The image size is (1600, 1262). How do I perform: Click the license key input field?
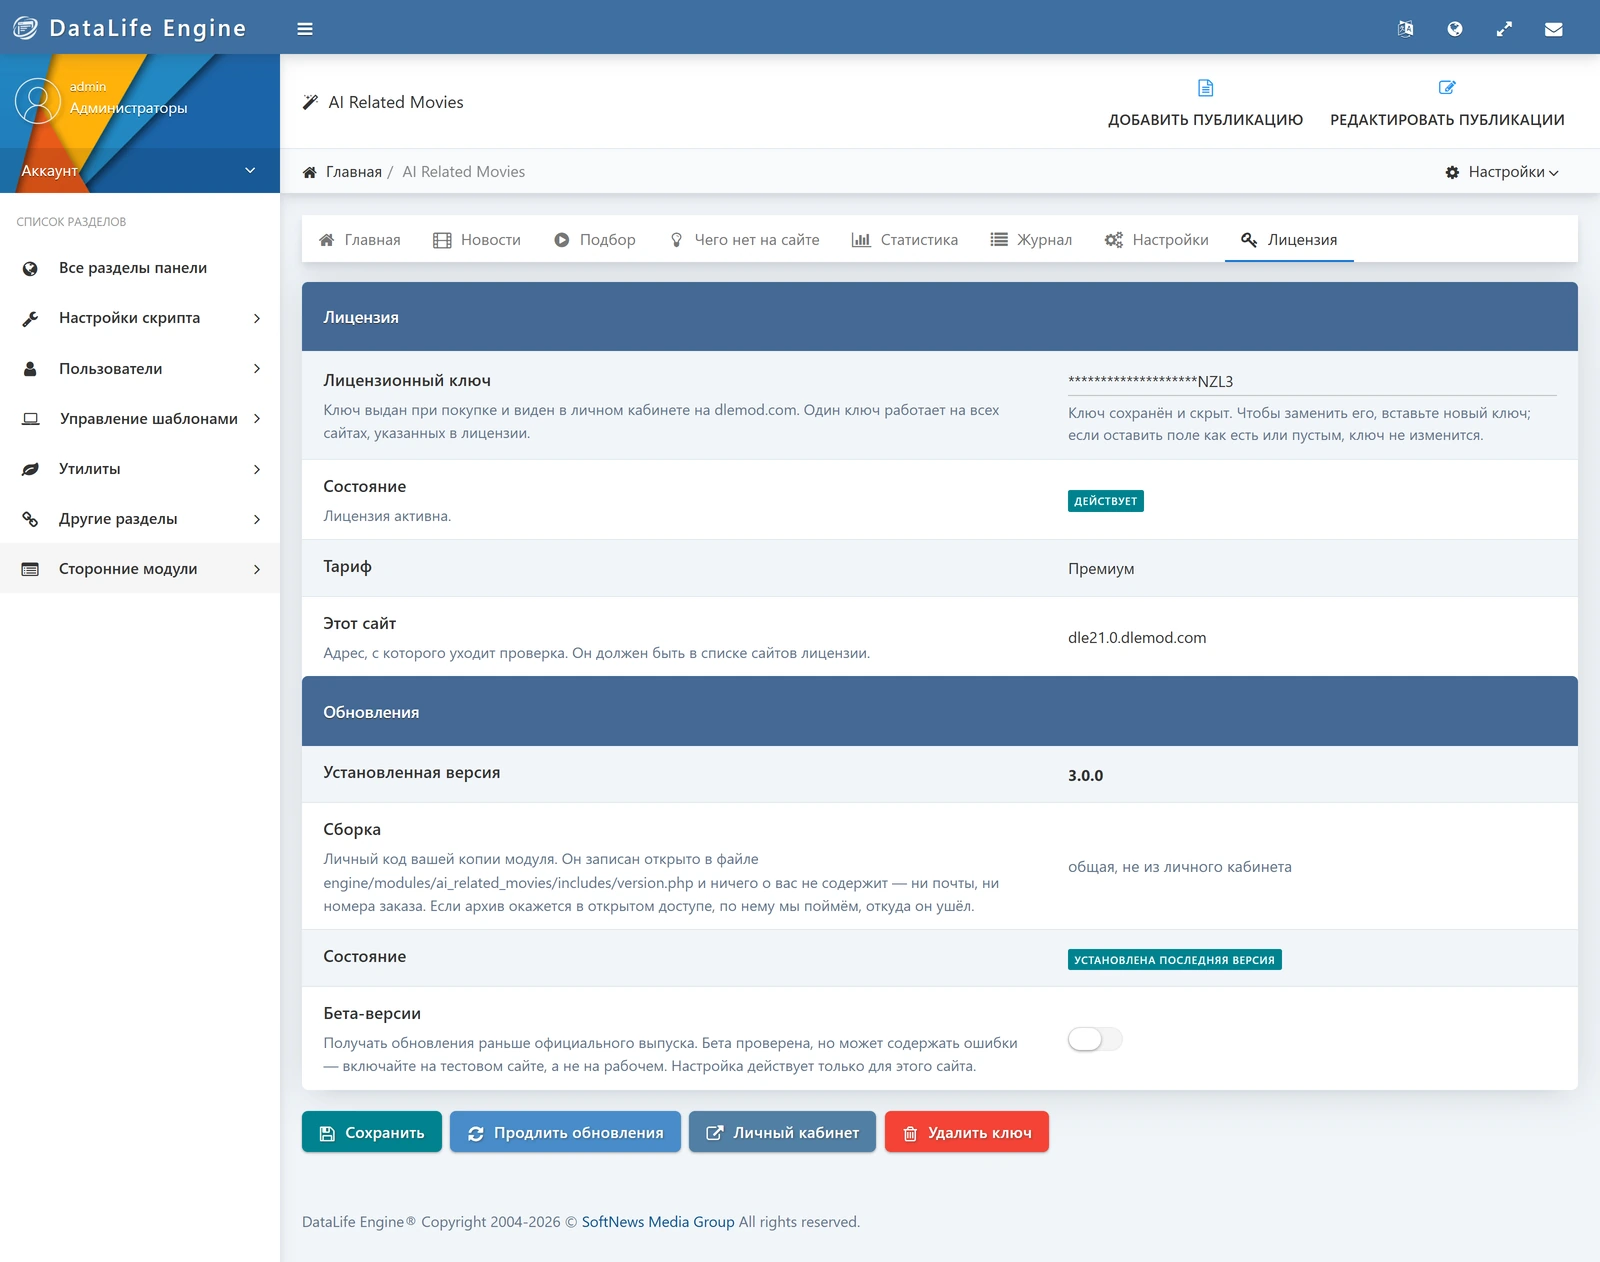(1312, 381)
